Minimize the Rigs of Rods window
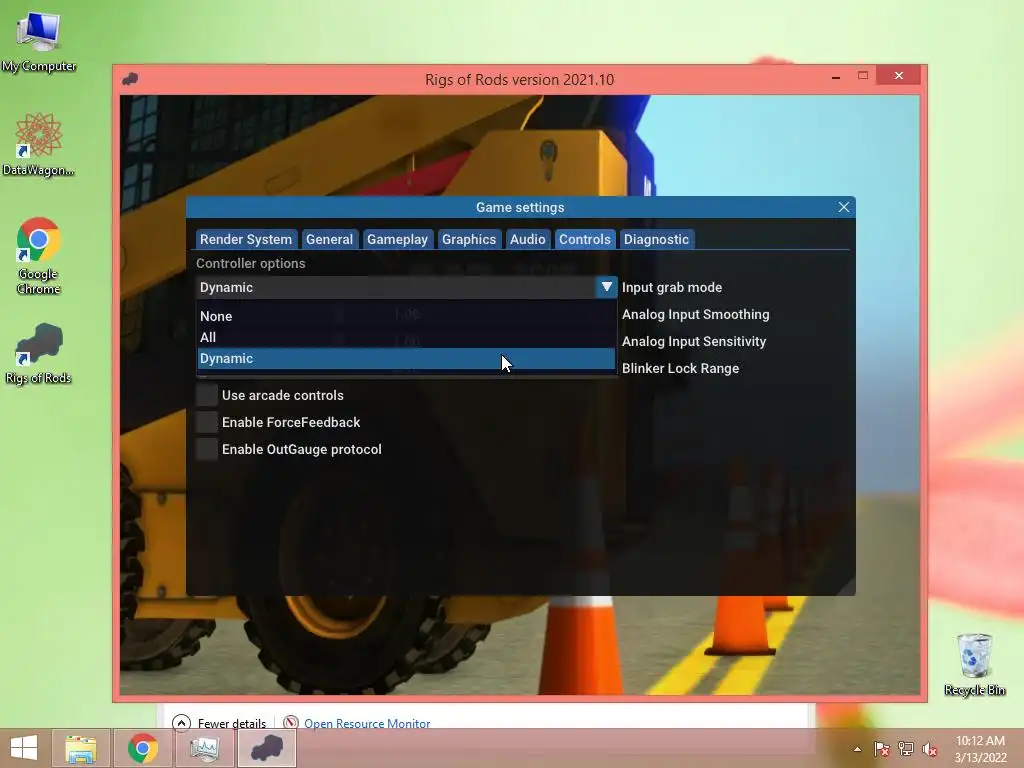1024x768 pixels. coord(836,76)
